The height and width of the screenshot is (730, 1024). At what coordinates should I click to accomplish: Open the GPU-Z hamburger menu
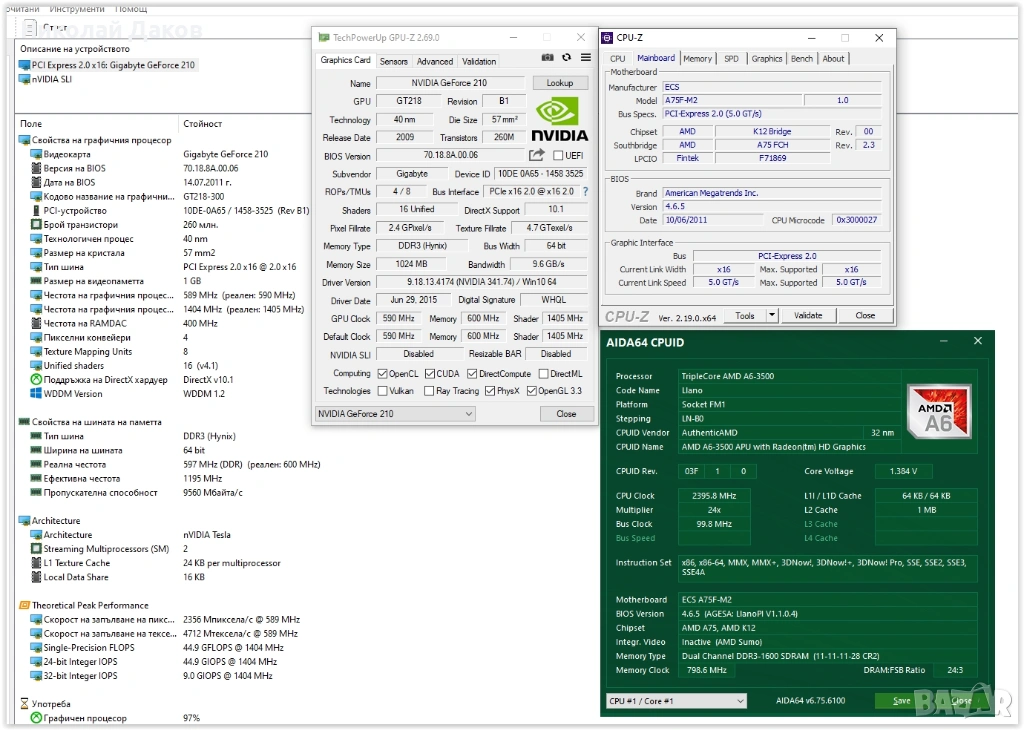[x=583, y=59]
